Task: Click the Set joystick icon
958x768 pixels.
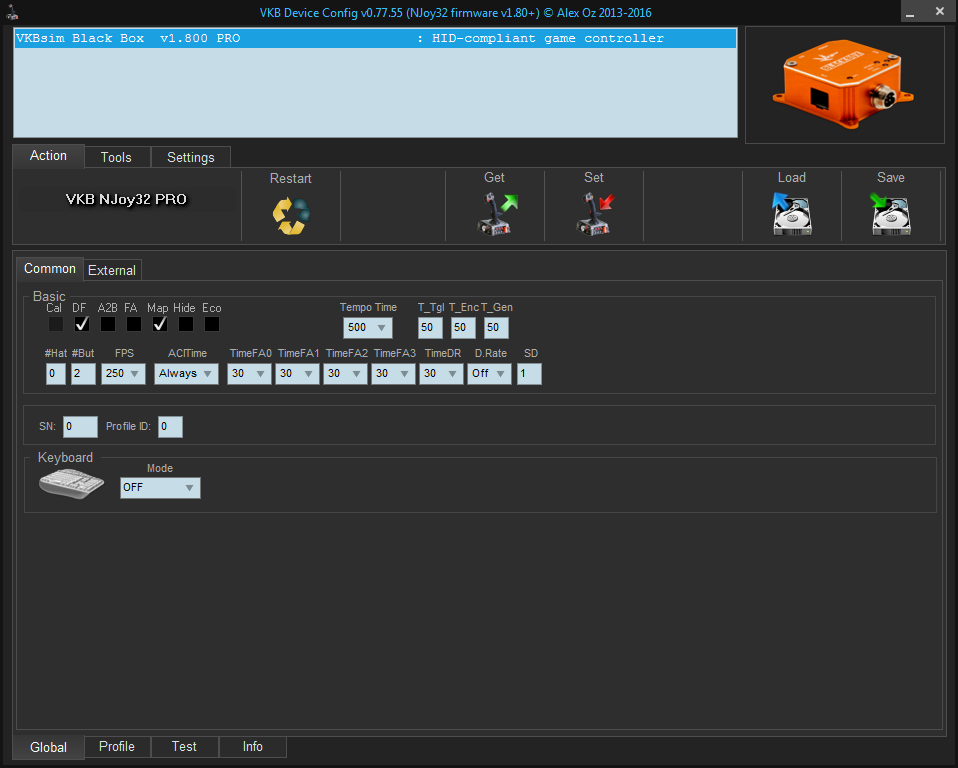Action: click(x=594, y=213)
